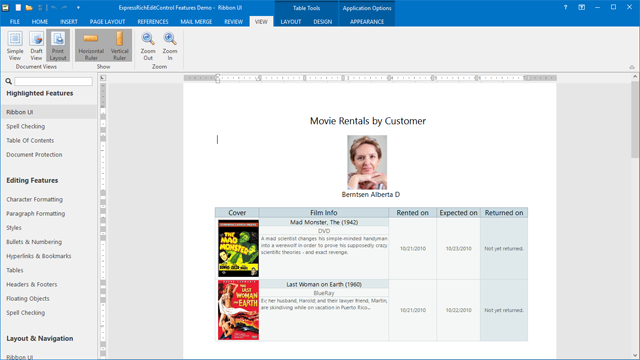This screenshot has width=640, height=360.
Task: Switch to Simple View
Action: [15, 46]
